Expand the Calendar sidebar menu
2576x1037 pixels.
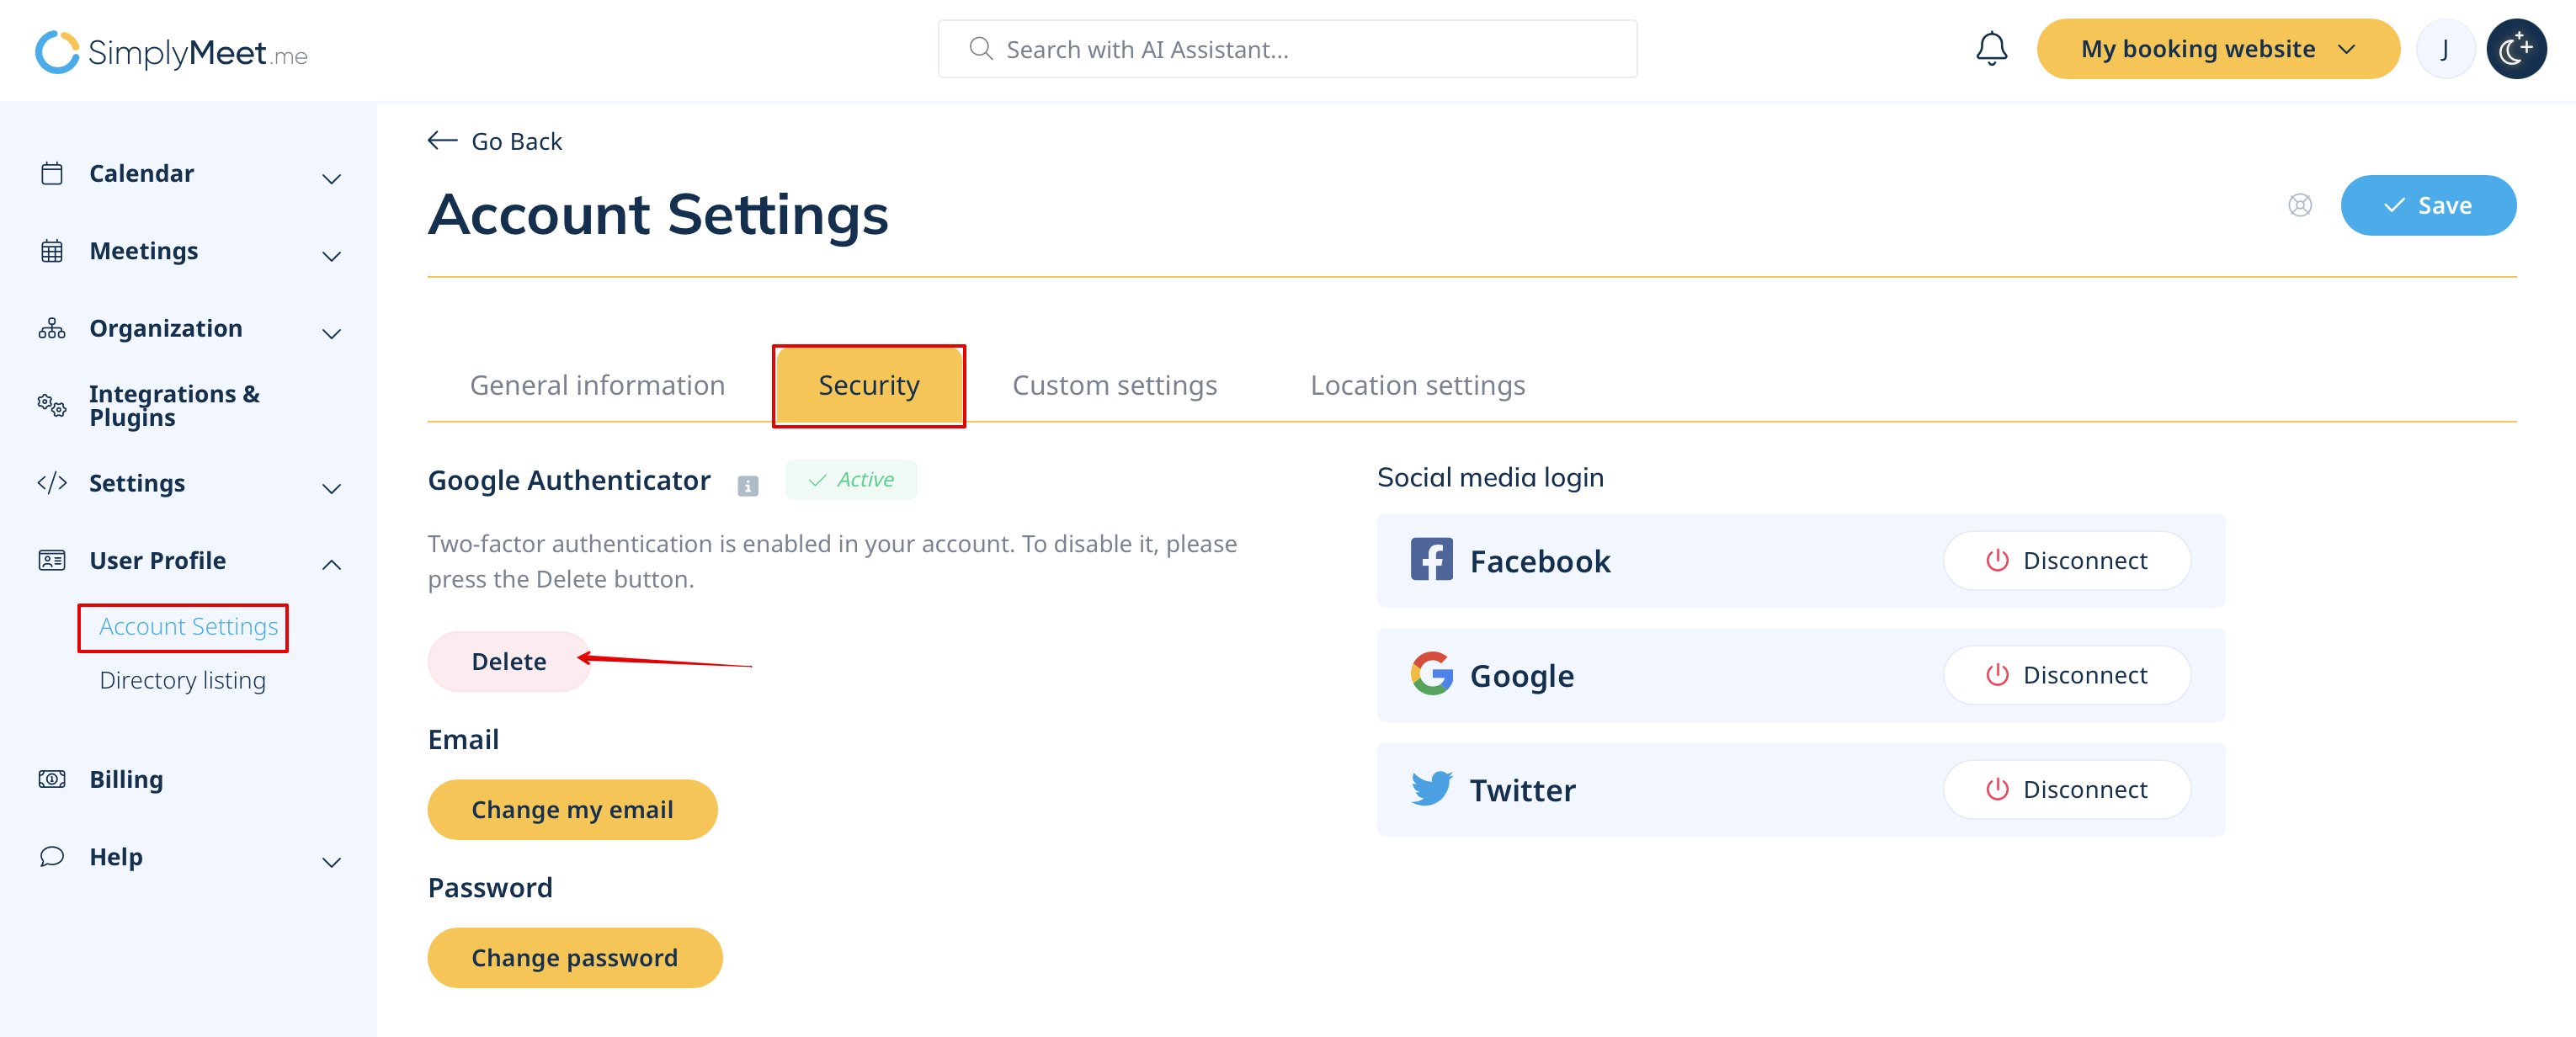(x=331, y=178)
